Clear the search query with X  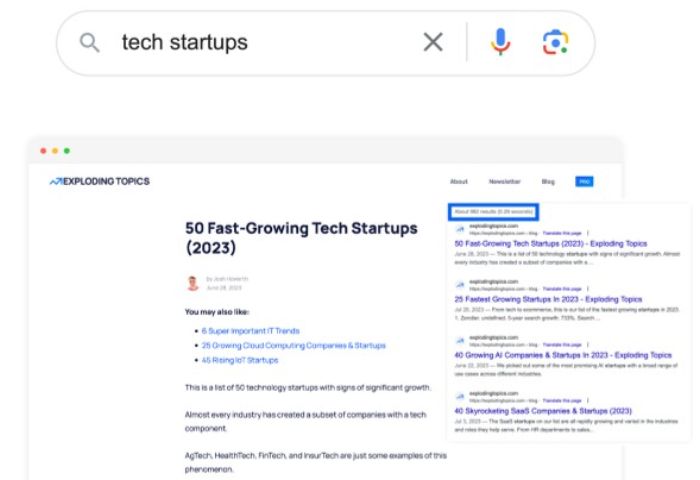432,42
